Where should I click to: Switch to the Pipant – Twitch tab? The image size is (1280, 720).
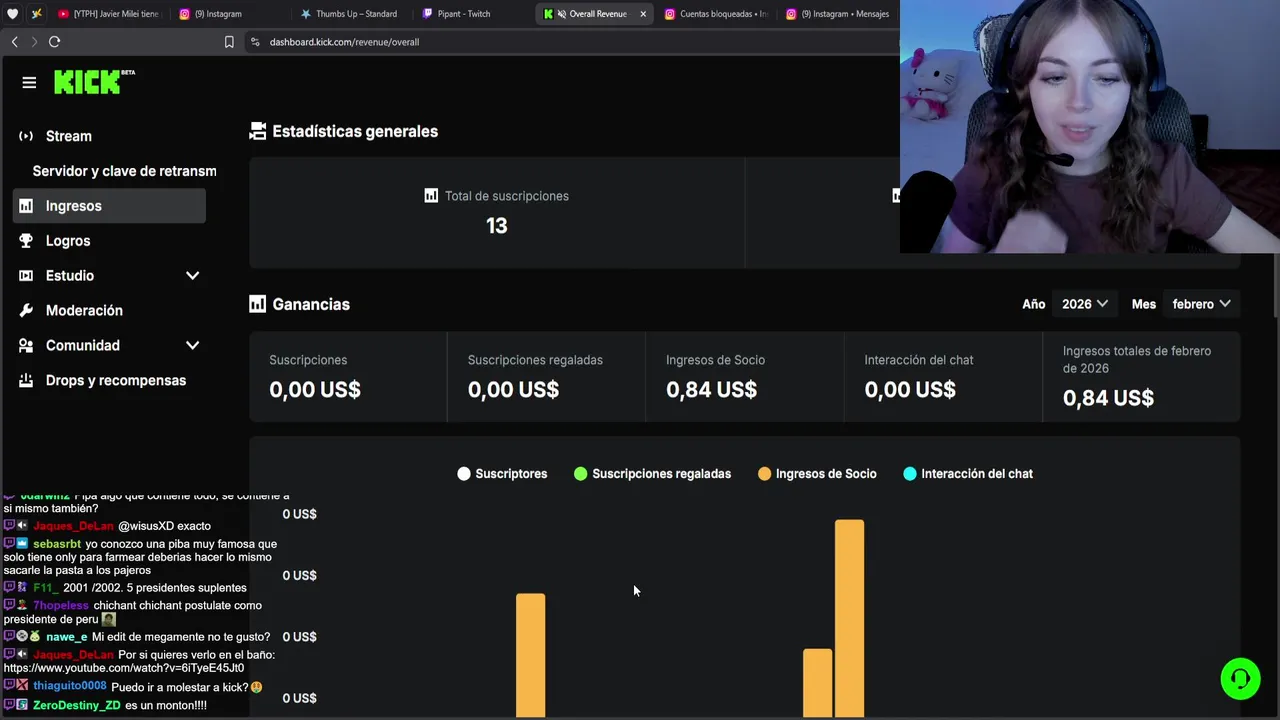[472, 14]
